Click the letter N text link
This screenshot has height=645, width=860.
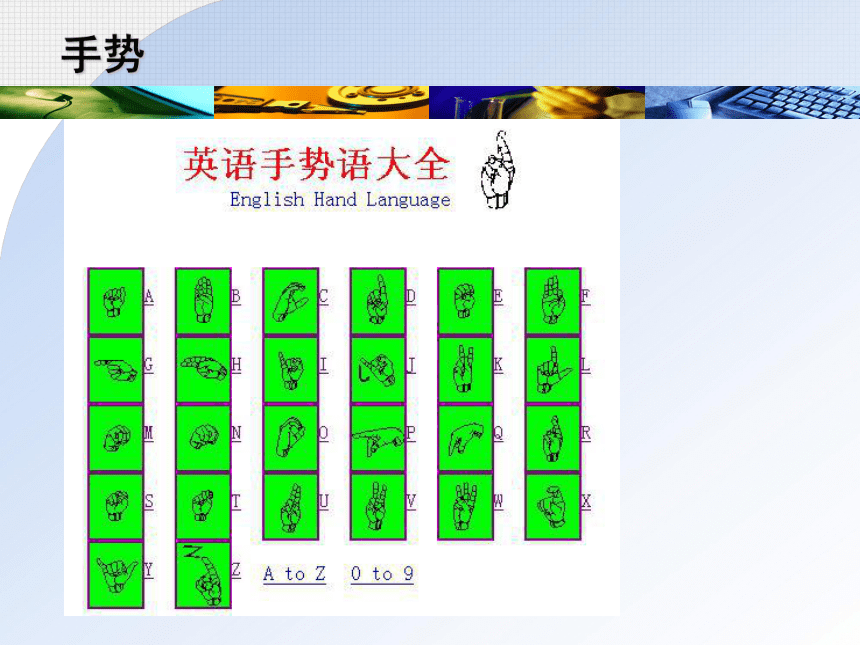click(x=236, y=433)
